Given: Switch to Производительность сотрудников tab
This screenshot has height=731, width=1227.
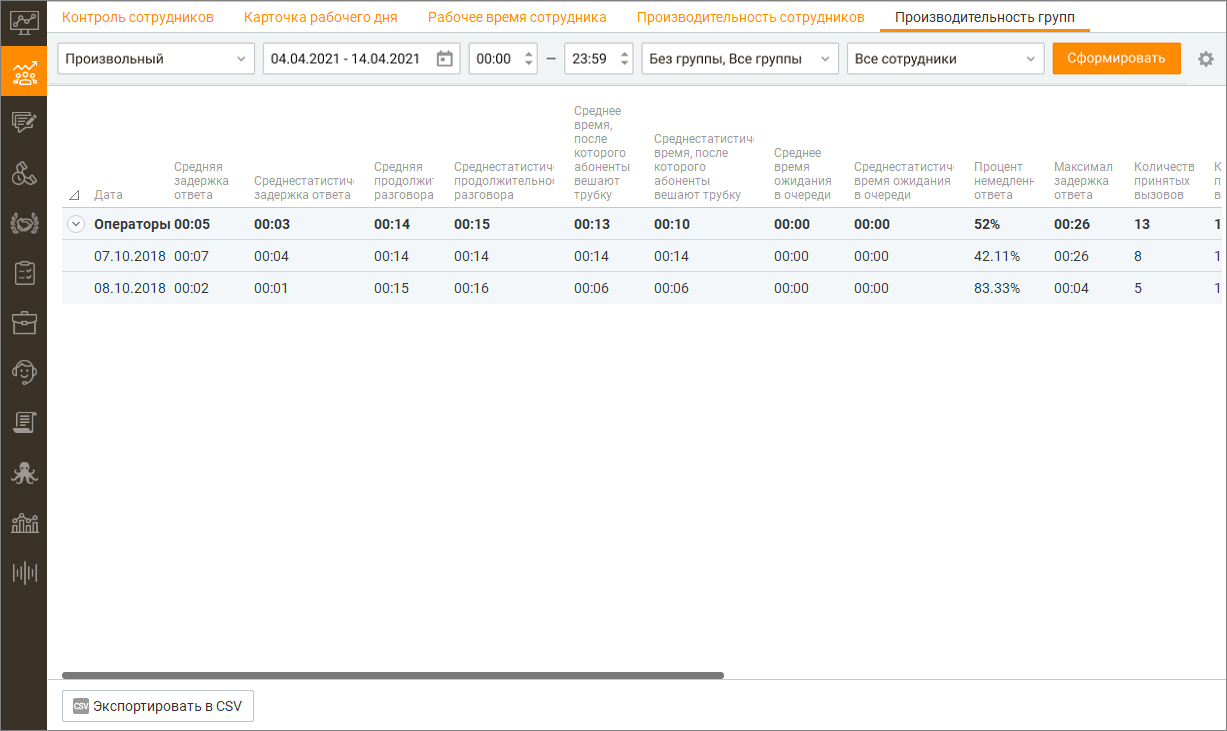Looking at the screenshot, I should point(751,17).
